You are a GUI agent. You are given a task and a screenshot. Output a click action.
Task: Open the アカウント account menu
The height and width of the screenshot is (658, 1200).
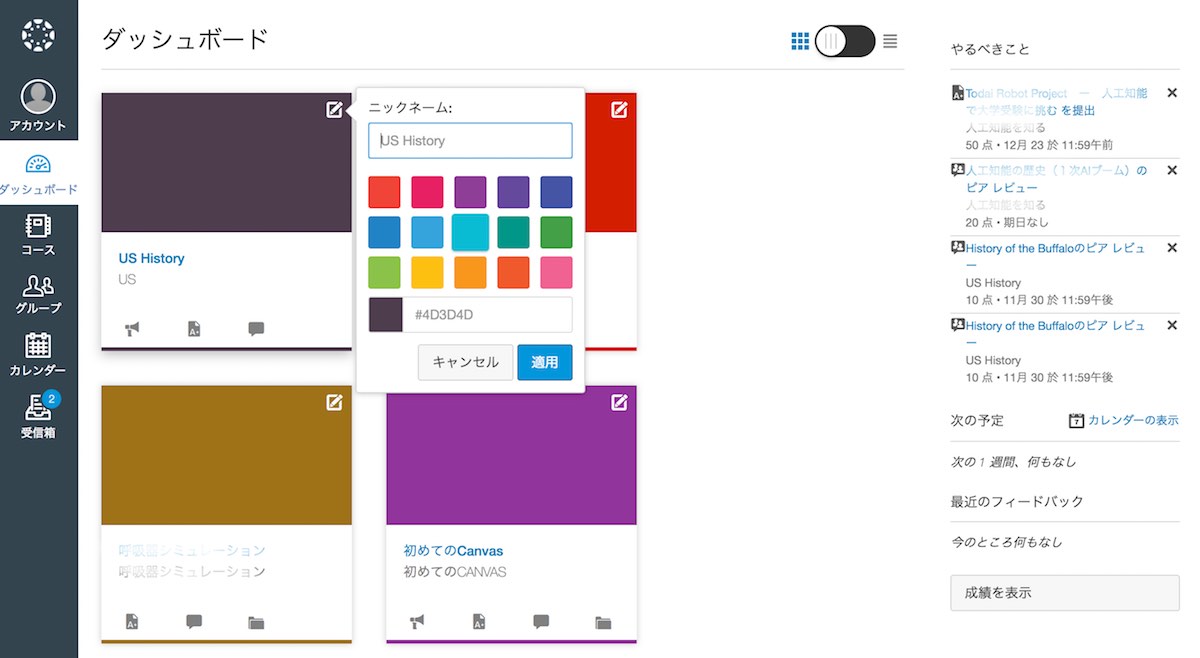38,106
